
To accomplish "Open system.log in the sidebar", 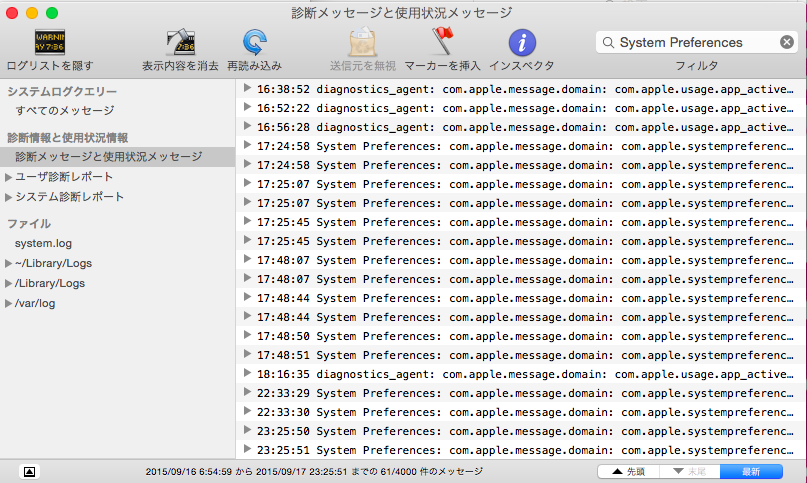I will (43, 243).
